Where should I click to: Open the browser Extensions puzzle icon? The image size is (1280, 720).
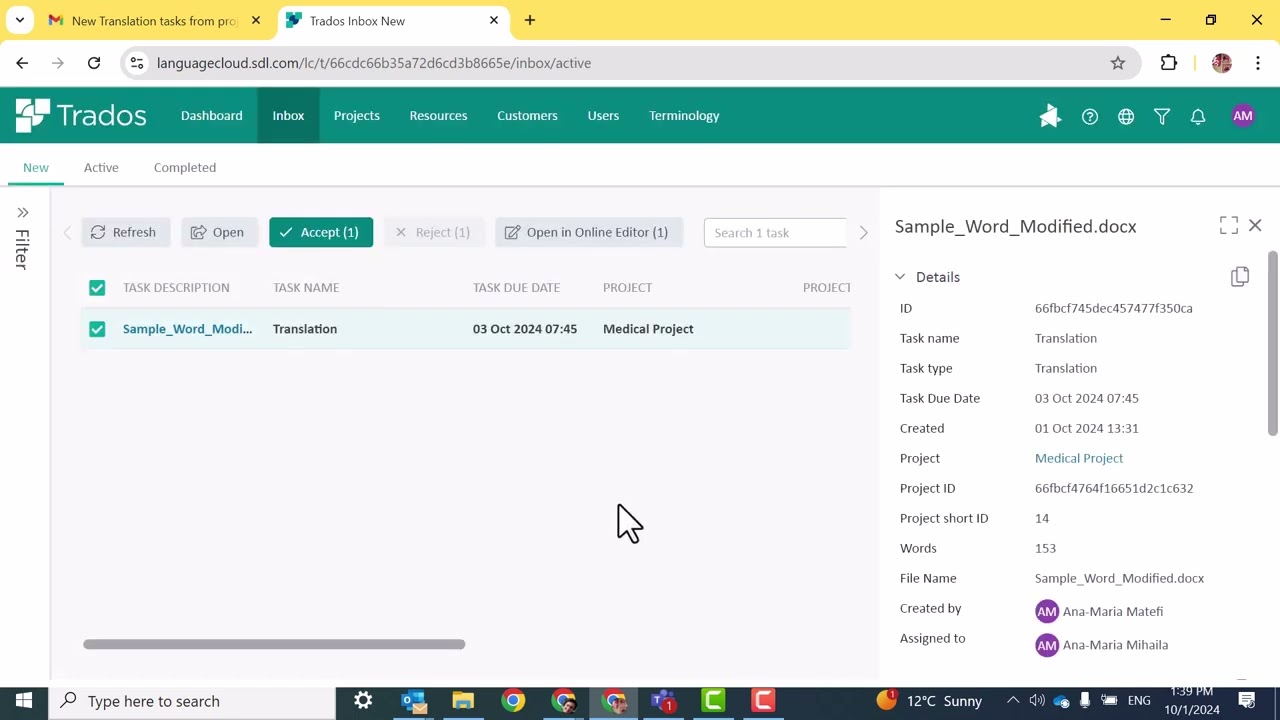1169,63
